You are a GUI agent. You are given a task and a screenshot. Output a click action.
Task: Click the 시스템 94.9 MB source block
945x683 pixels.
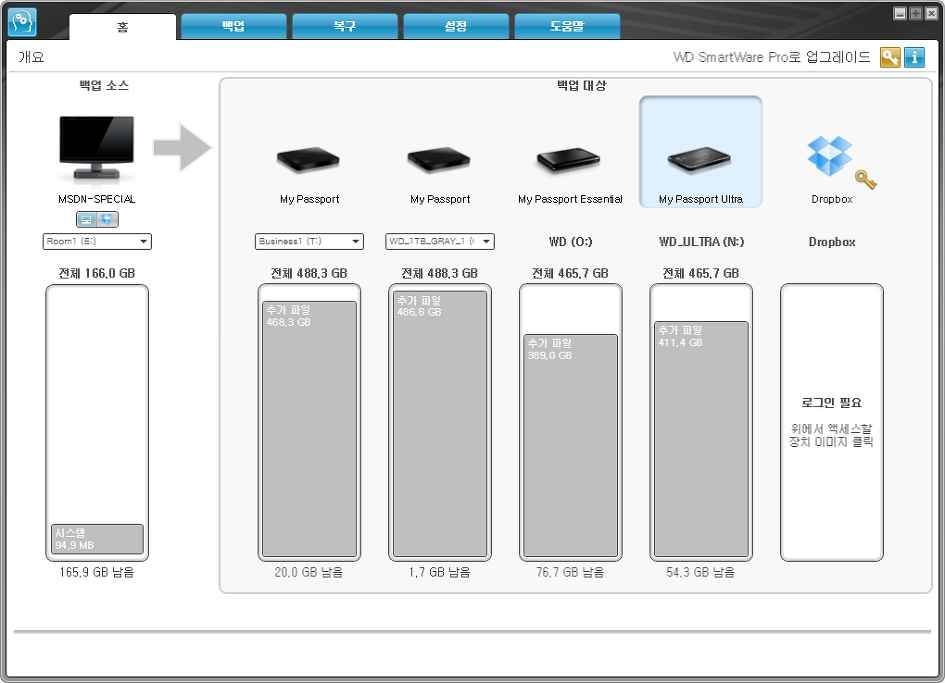click(97, 538)
